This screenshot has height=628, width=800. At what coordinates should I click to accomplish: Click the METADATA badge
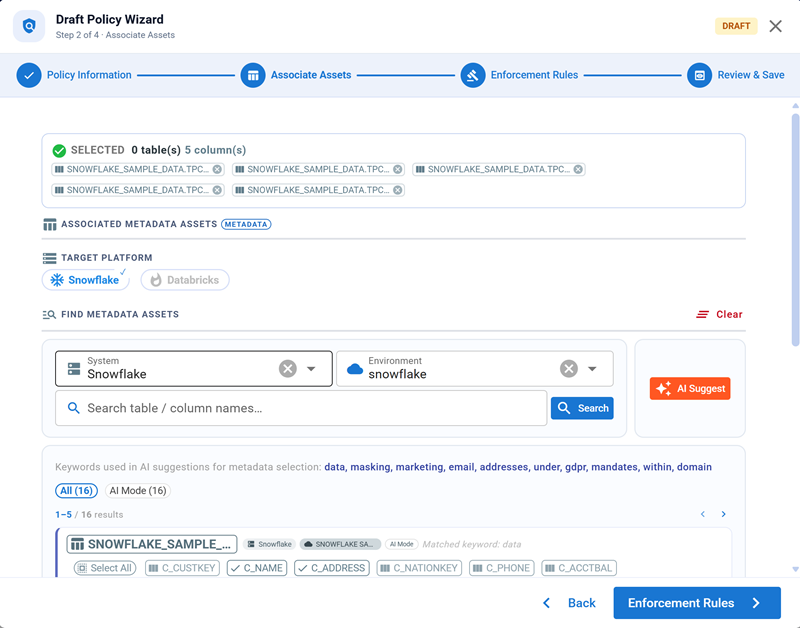click(x=246, y=224)
